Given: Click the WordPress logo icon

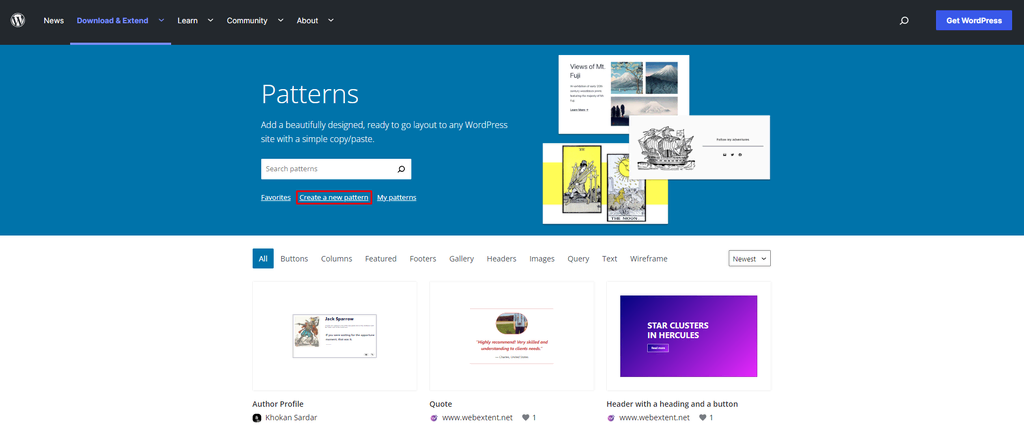Looking at the screenshot, I should (18, 20).
